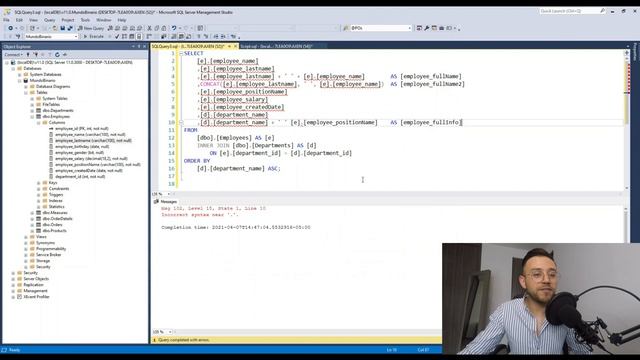Click the Toolbox icon in the toolbar
640x360 pixels.
point(441,28)
